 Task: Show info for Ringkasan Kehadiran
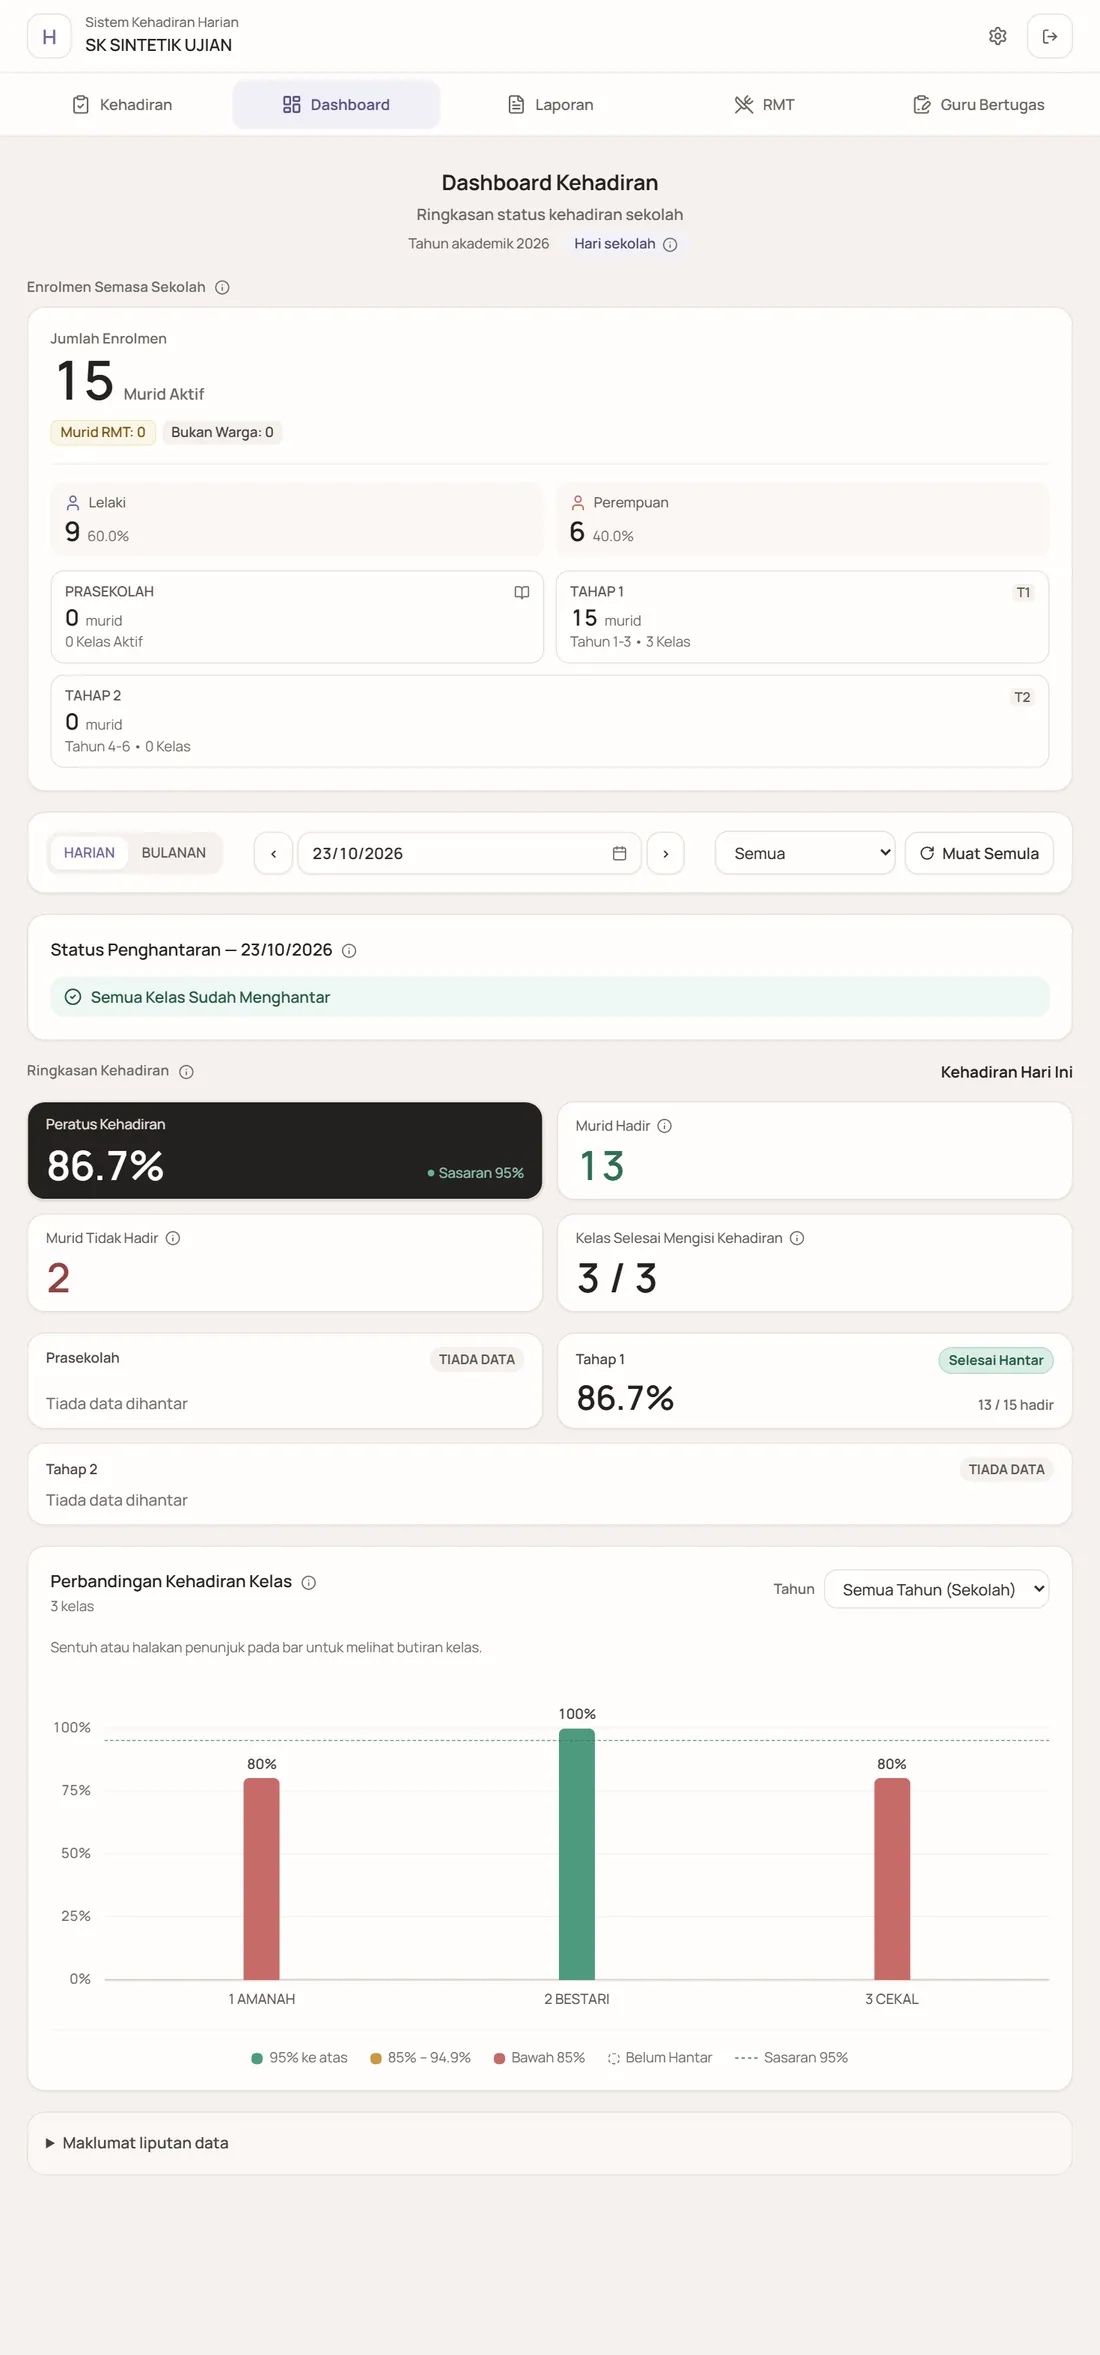[x=186, y=1072]
